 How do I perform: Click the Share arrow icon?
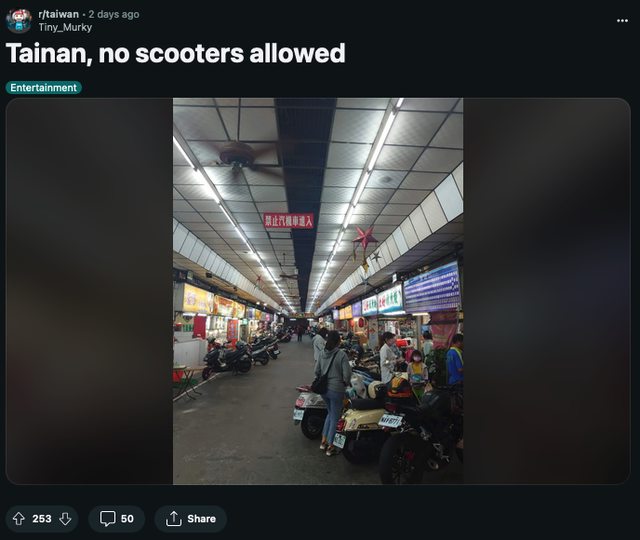173,519
